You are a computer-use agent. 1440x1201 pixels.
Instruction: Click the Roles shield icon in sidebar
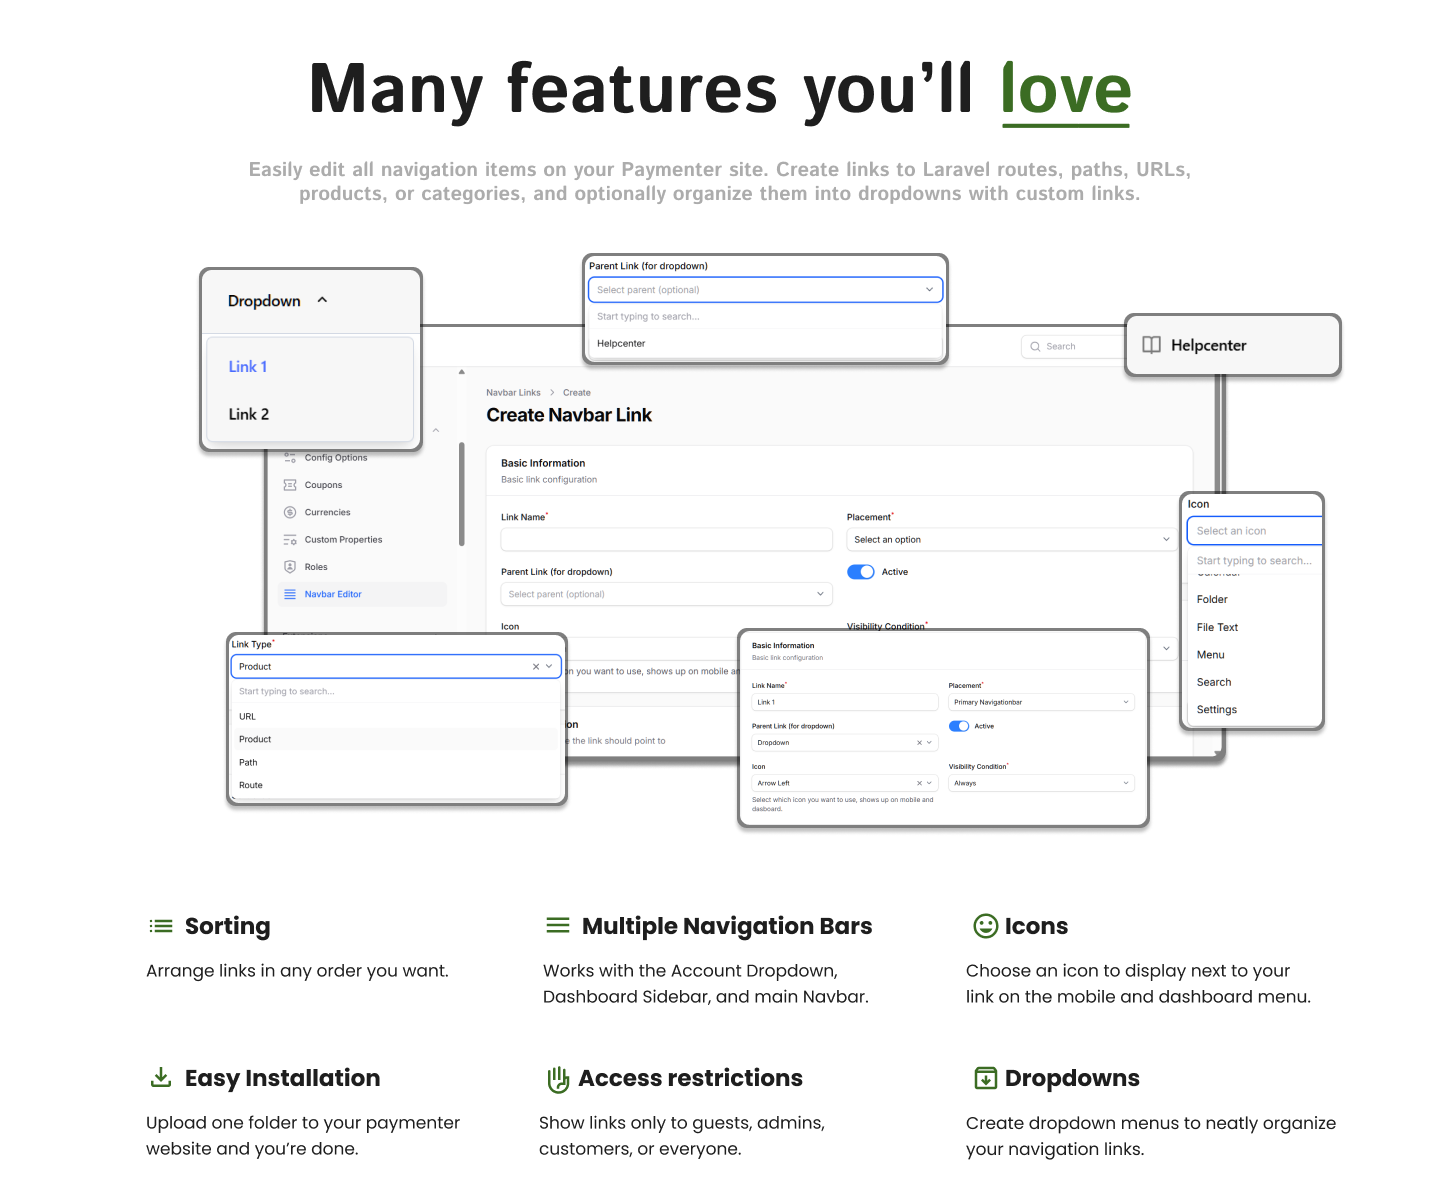pyautogui.click(x=290, y=567)
